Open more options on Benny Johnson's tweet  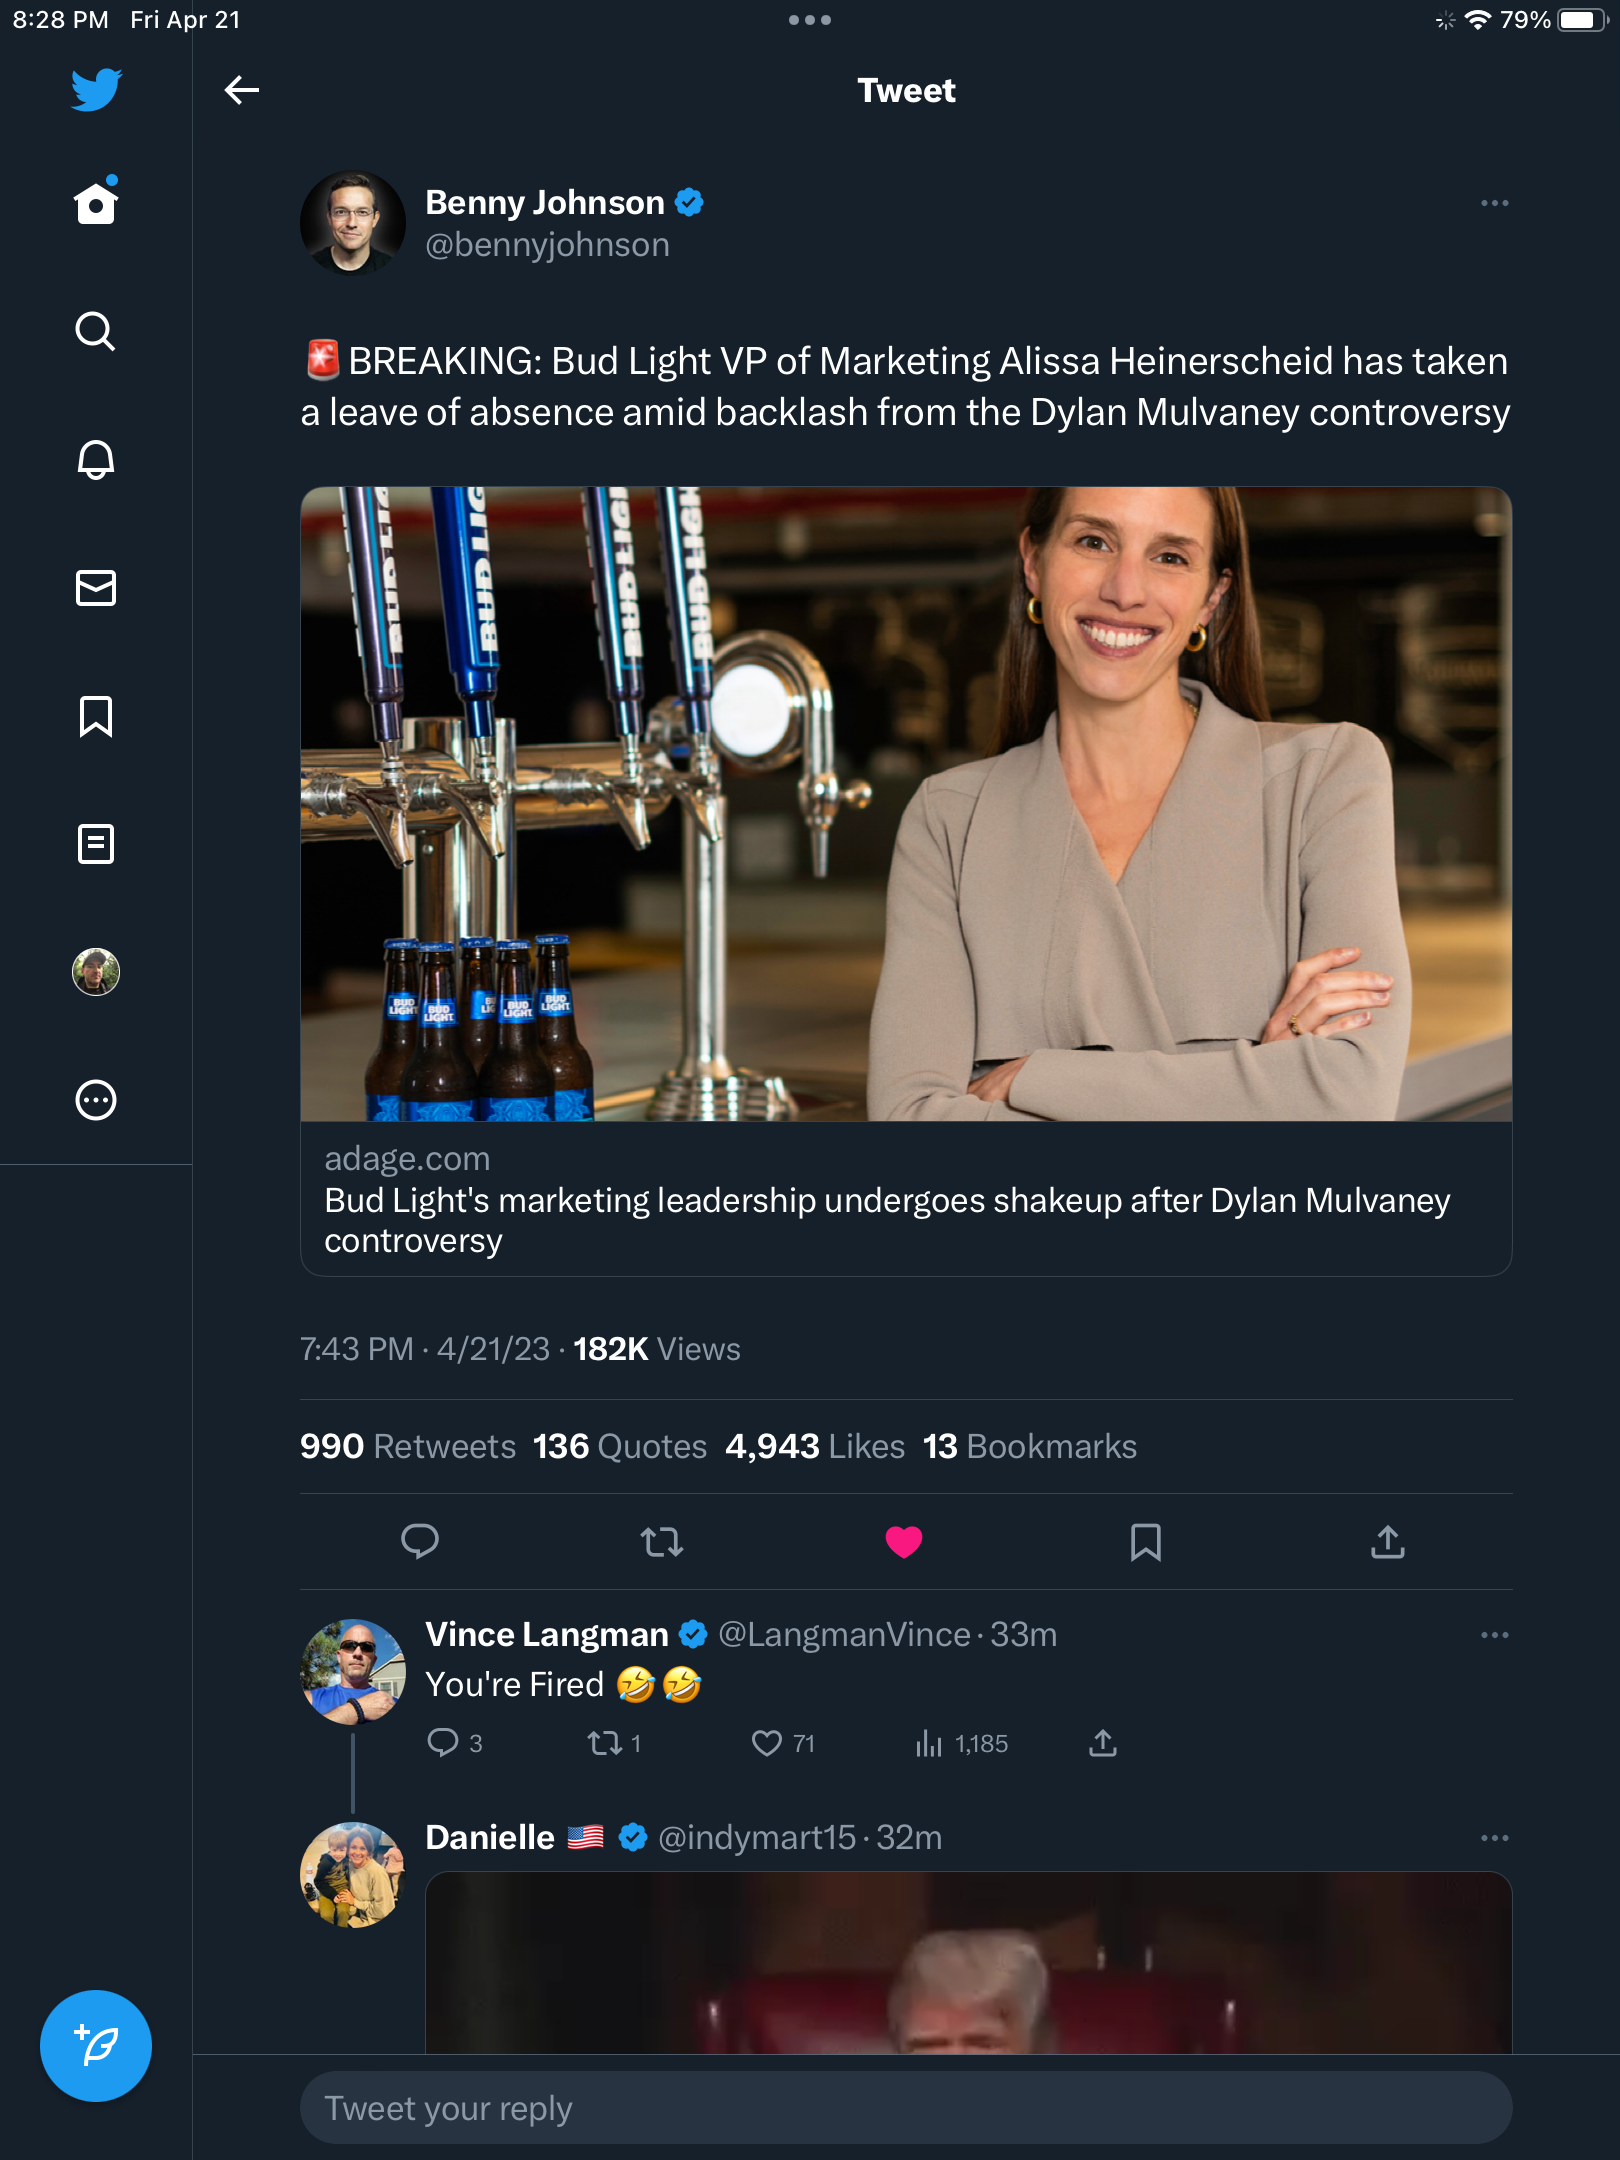(x=1494, y=203)
